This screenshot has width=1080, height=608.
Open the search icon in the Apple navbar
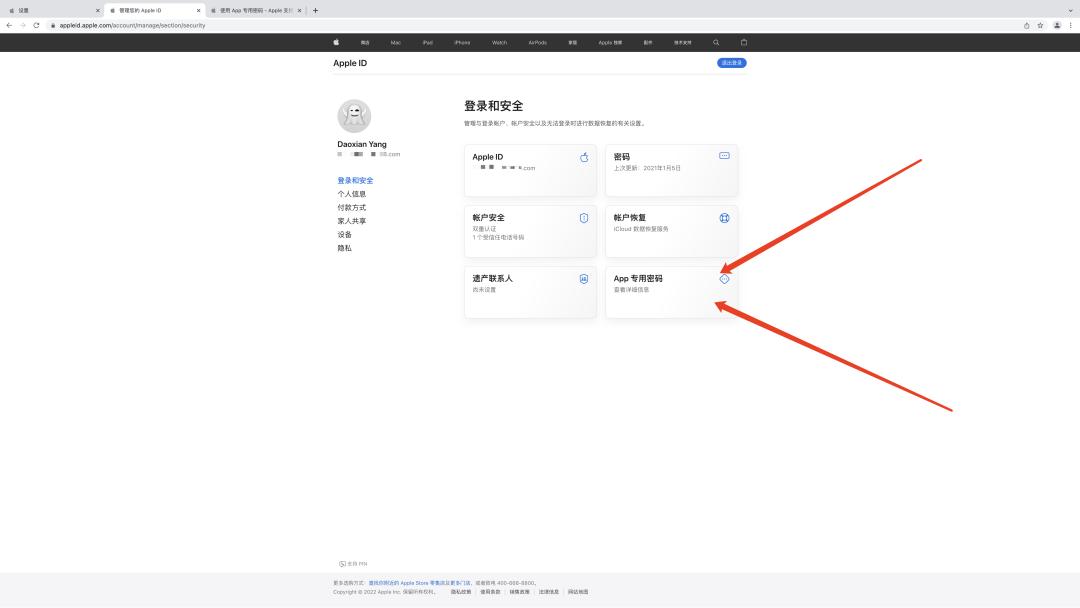pos(716,42)
